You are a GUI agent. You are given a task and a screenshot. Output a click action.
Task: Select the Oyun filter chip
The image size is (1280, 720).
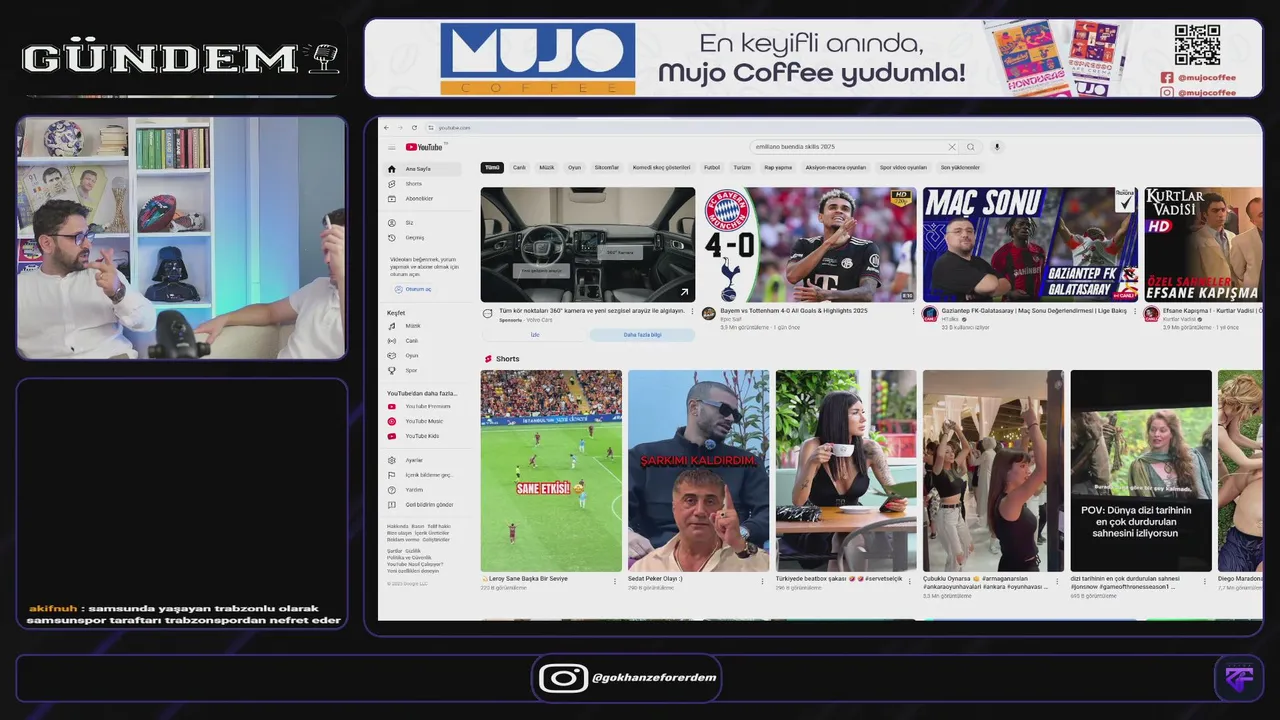pyautogui.click(x=574, y=168)
